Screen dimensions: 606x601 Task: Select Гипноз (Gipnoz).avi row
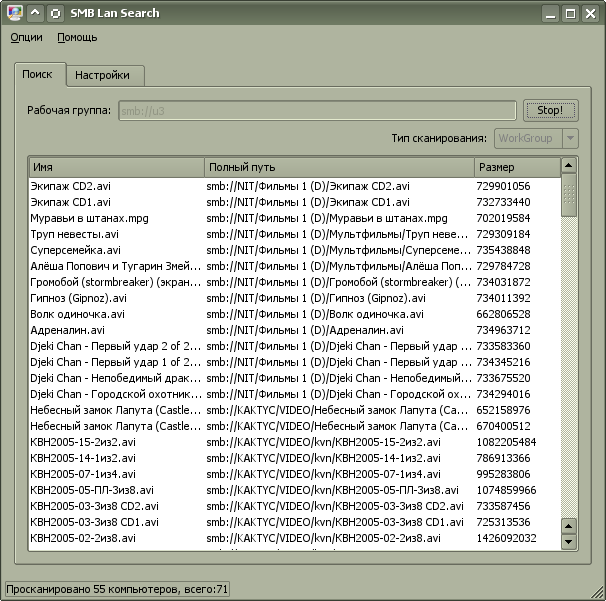(x=294, y=298)
